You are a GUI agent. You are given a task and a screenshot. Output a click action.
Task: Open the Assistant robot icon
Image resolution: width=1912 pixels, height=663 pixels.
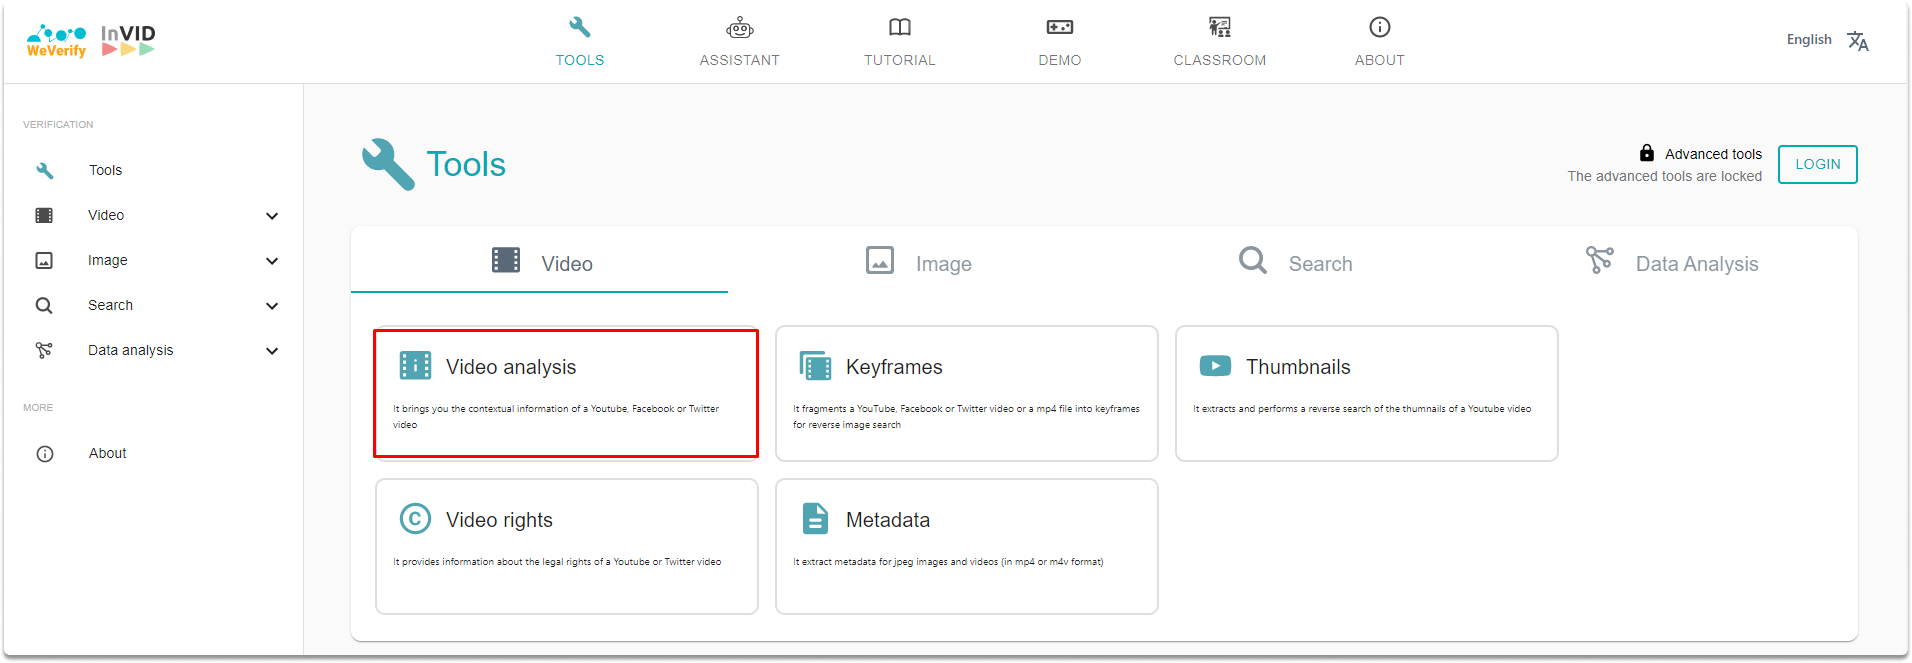(x=740, y=28)
